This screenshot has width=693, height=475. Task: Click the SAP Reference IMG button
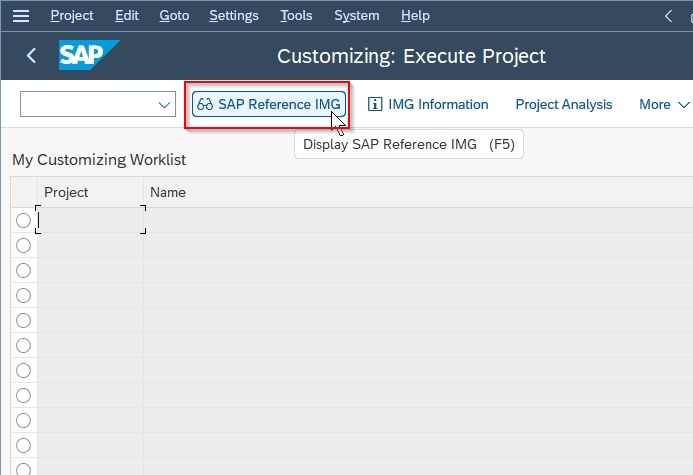pyautogui.click(x=269, y=104)
